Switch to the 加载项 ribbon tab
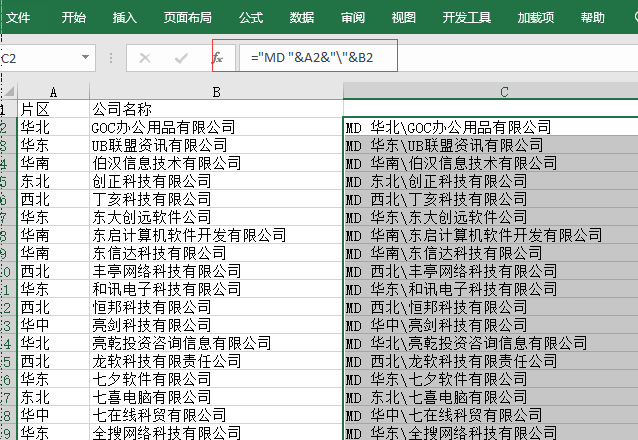 click(x=535, y=18)
